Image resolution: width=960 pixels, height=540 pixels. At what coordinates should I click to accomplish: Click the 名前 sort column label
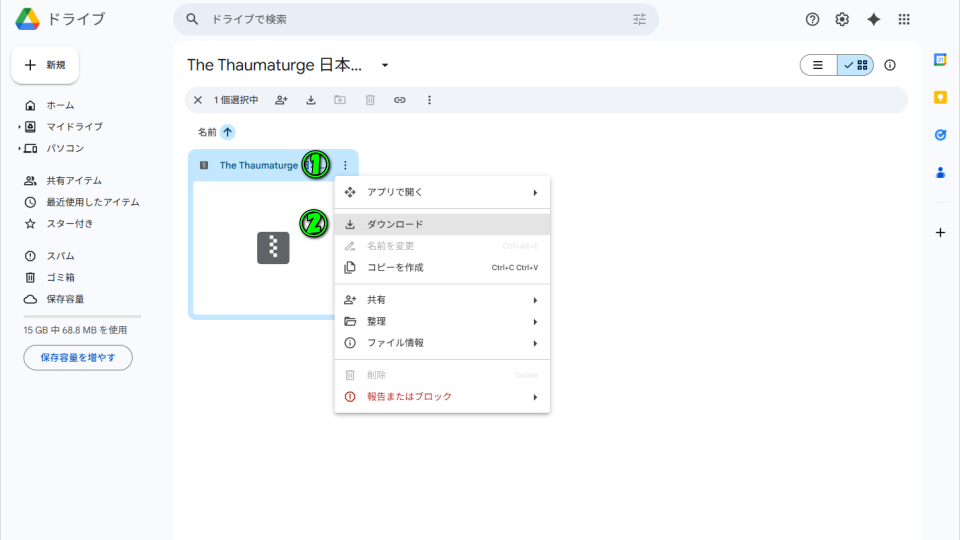[207, 132]
